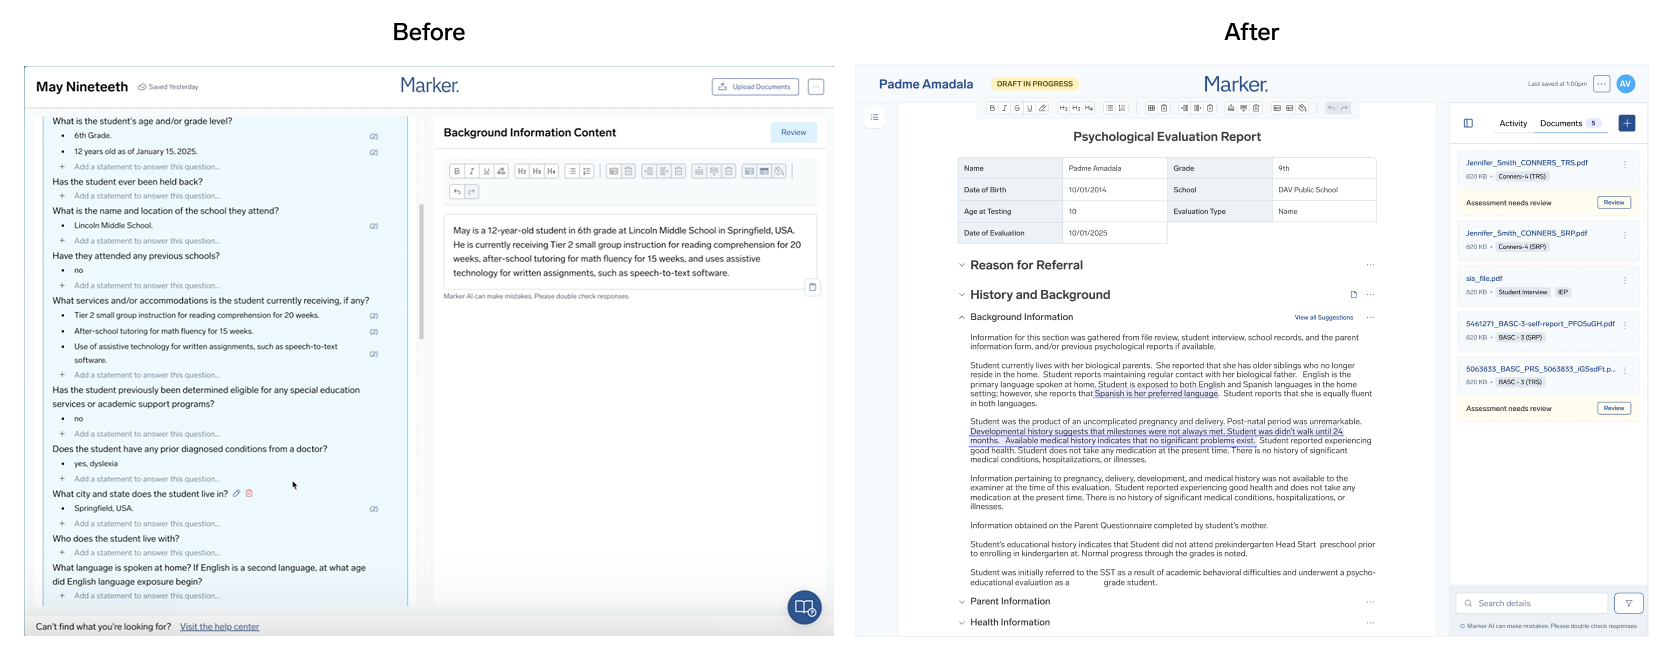Select the Documents tab
1672x660 pixels.
1561,123
